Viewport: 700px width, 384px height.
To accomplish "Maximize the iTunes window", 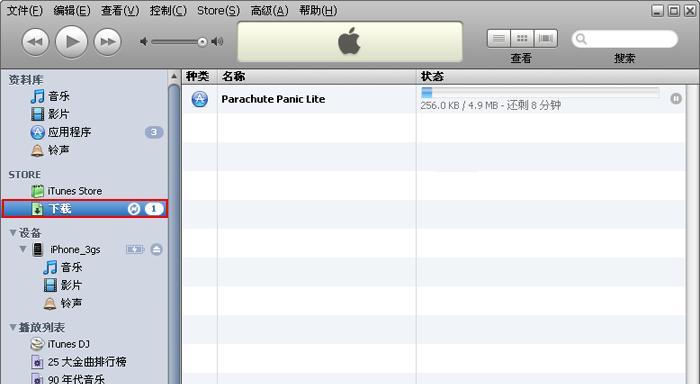I will pos(674,10).
